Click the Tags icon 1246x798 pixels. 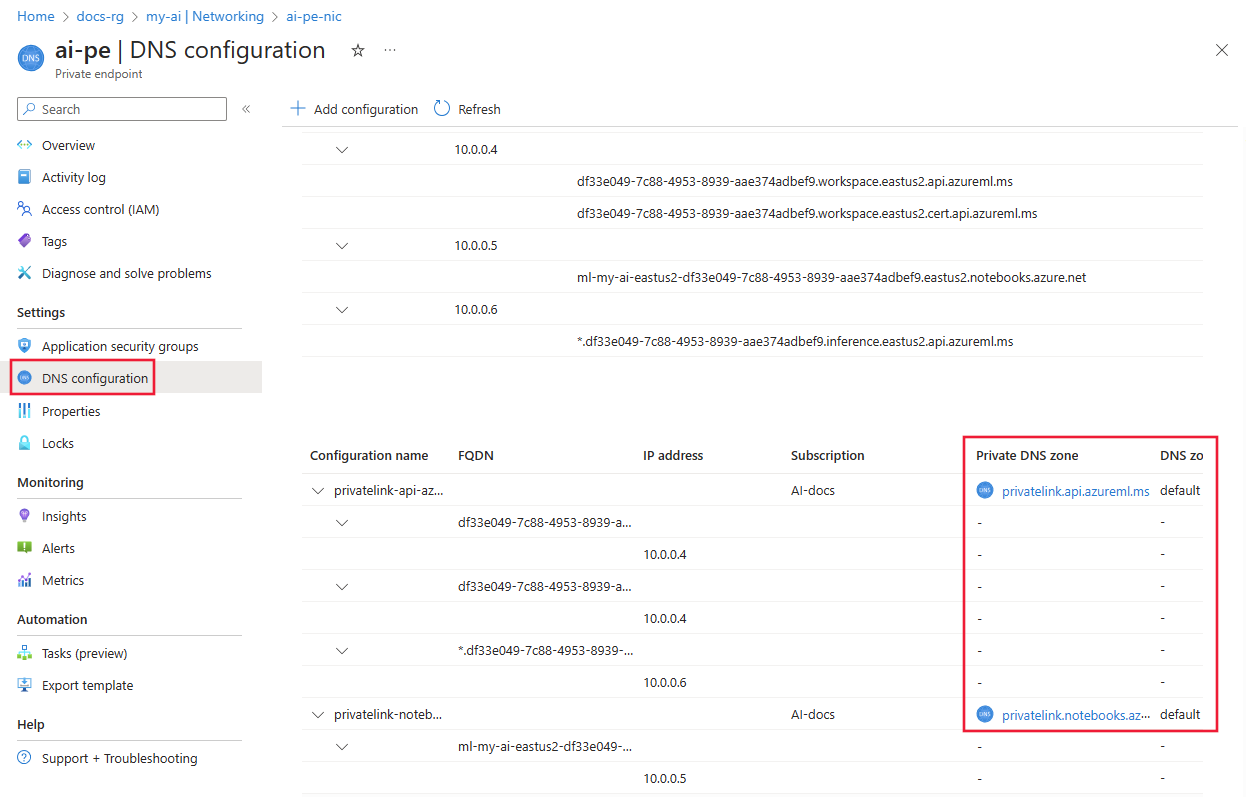point(25,241)
